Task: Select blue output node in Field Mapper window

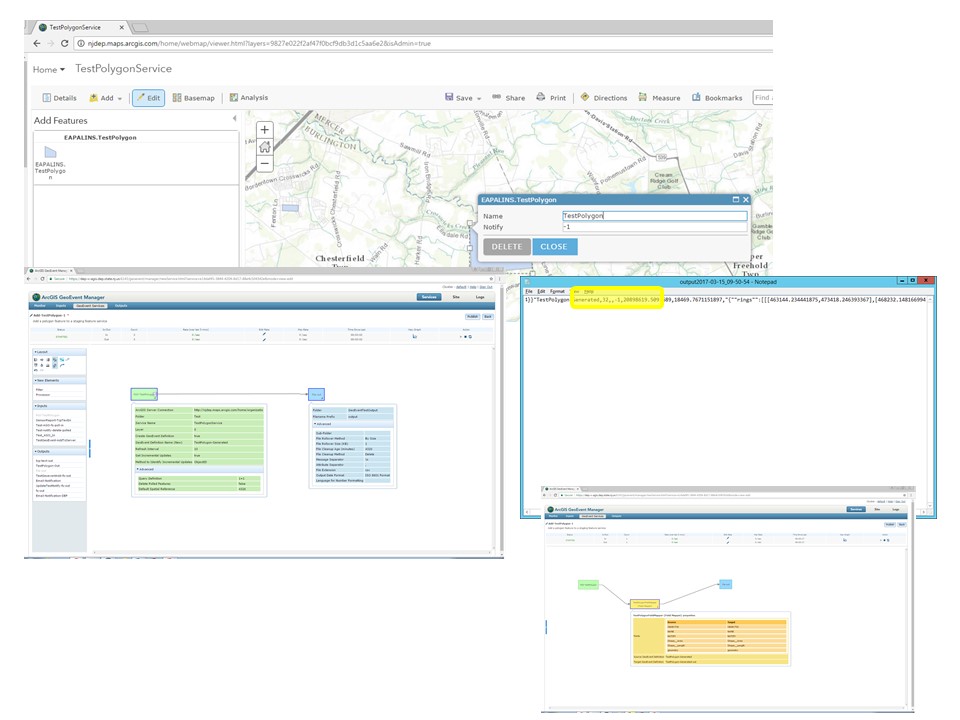Action: click(x=726, y=585)
